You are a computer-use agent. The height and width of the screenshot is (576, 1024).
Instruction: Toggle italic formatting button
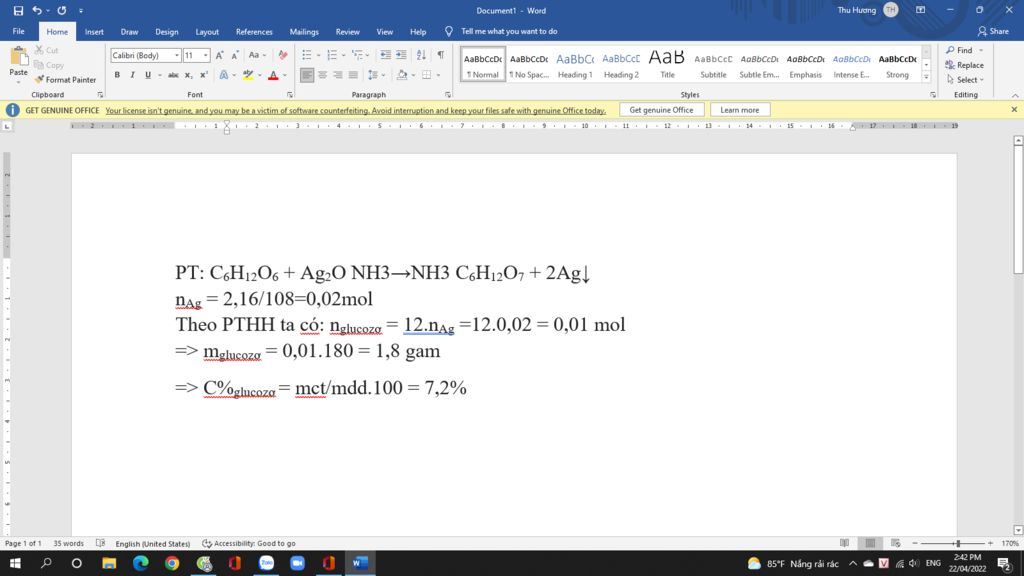(132, 75)
